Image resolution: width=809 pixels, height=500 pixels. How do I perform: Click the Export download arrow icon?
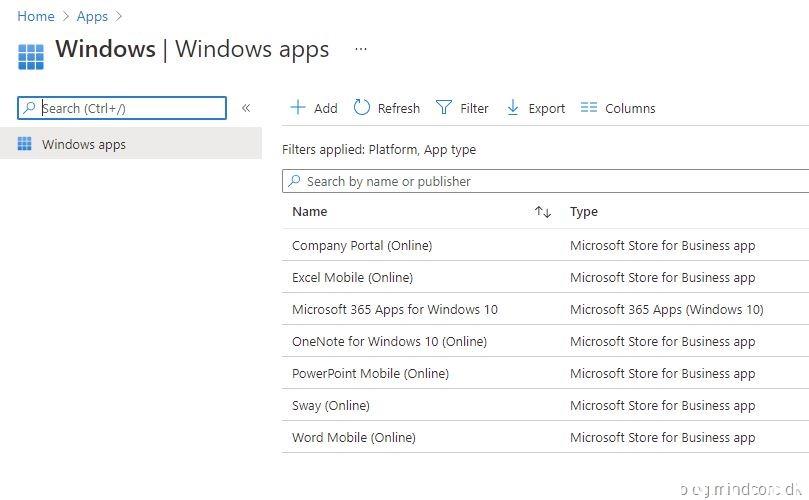click(x=513, y=108)
